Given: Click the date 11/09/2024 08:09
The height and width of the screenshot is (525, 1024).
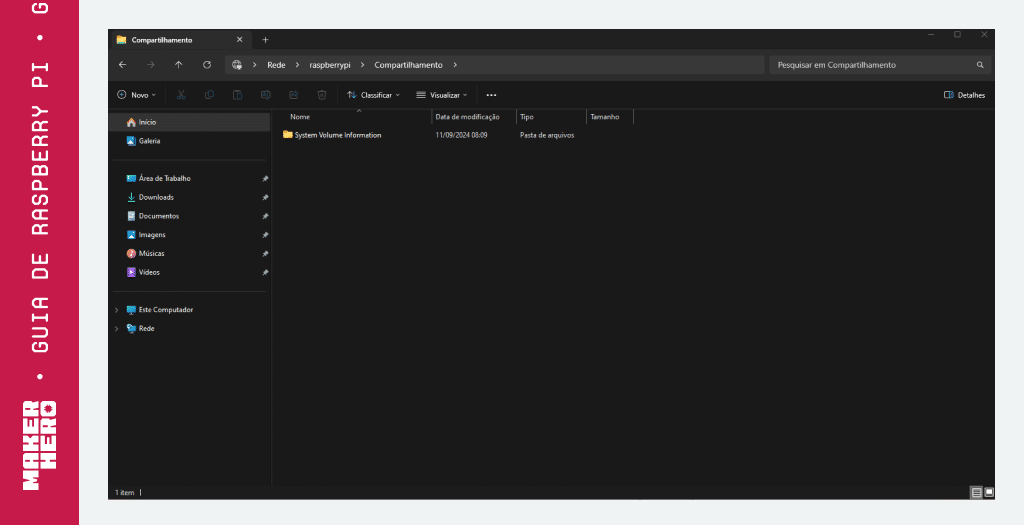Looking at the screenshot, I should click(x=461, y=135).
